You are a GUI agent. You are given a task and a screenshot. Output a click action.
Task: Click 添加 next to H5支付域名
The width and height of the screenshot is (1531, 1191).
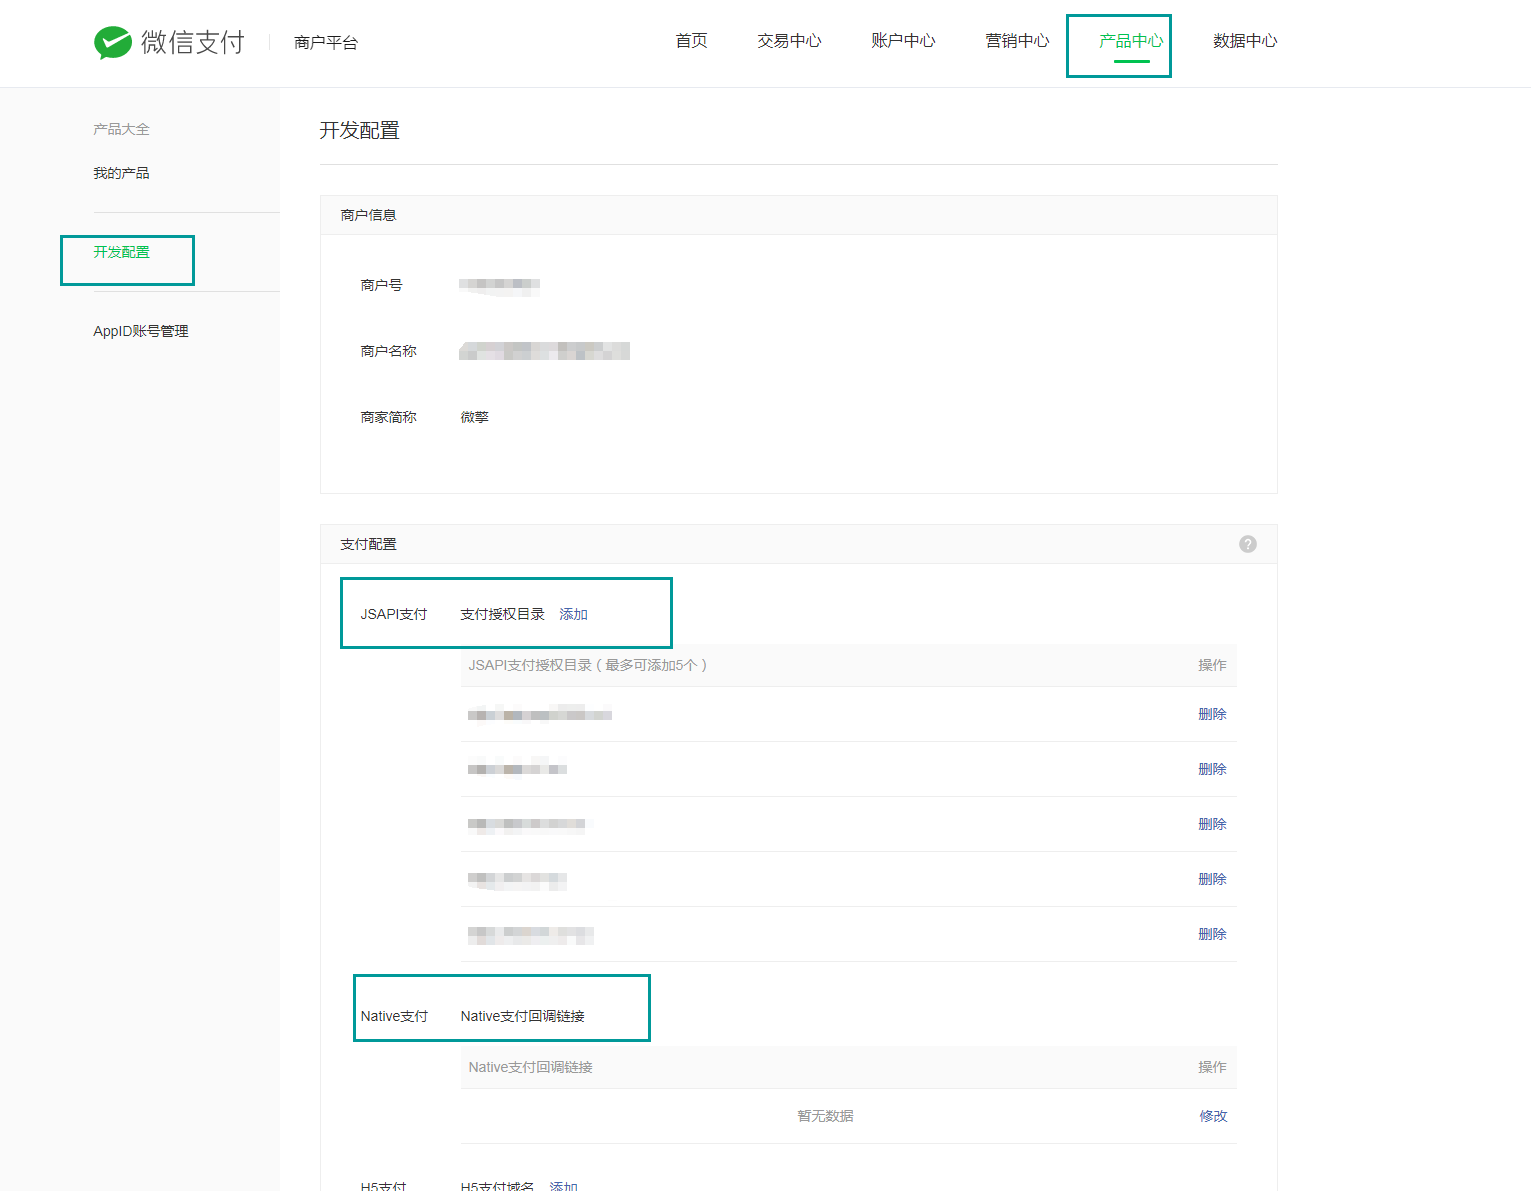tap(563, 1186)
